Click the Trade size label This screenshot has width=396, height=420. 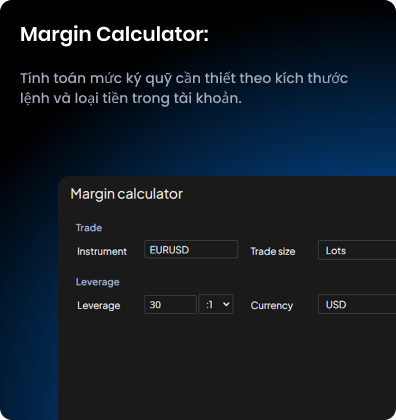273,251
